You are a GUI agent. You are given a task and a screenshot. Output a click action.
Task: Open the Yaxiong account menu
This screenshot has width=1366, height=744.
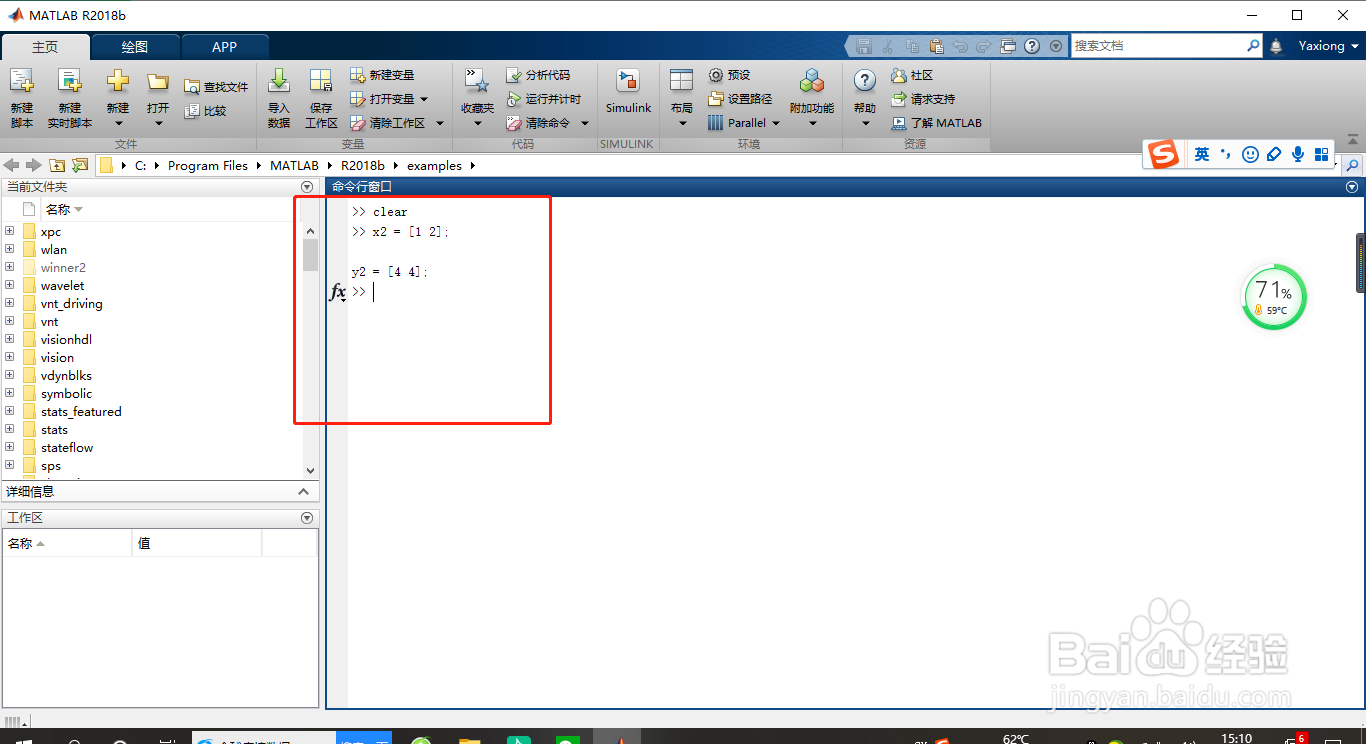(1329, 46)
